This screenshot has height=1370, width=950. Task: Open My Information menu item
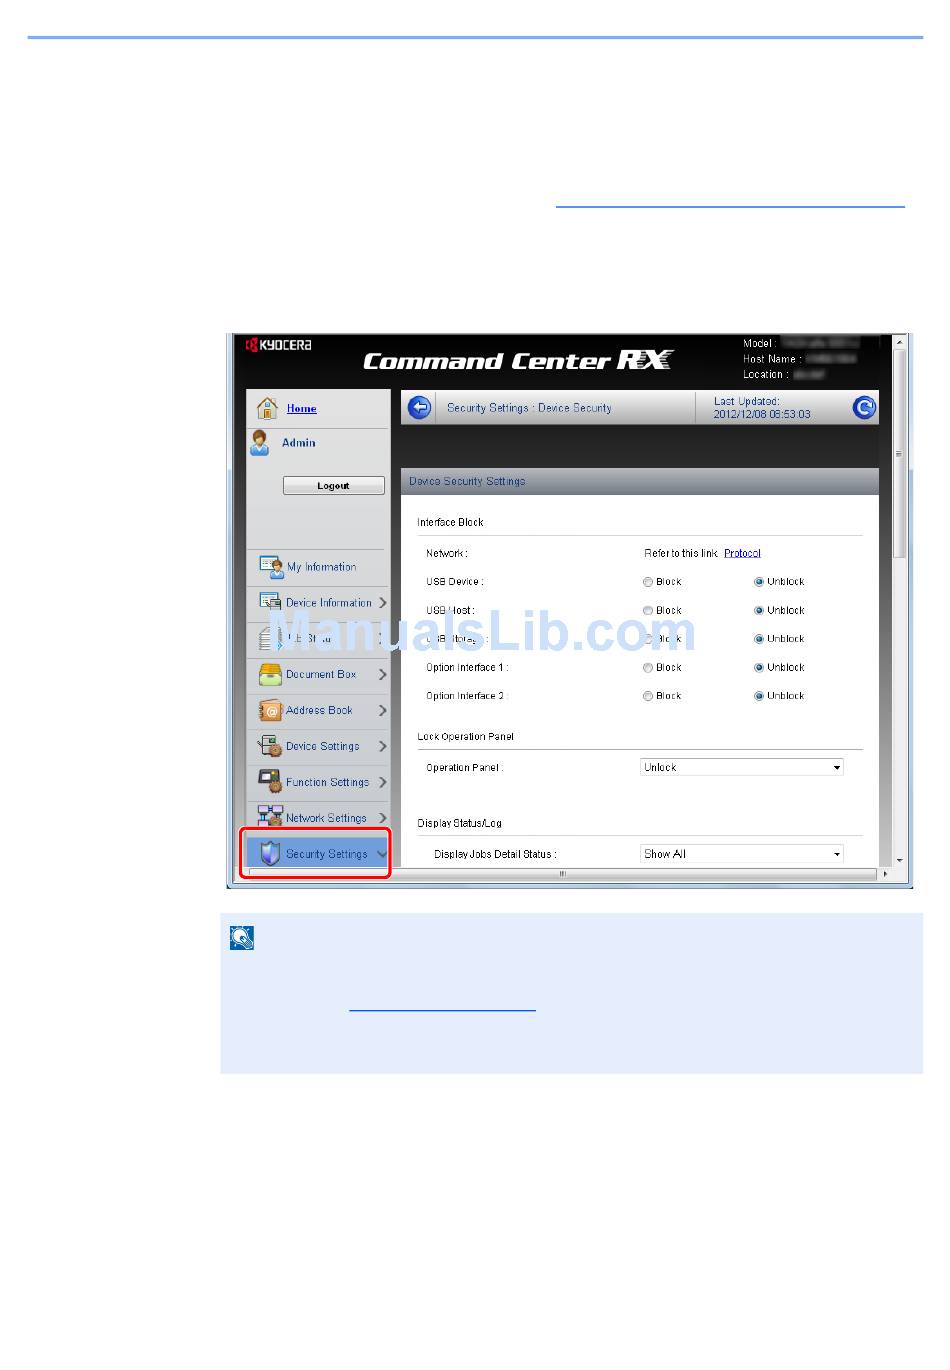321,567
